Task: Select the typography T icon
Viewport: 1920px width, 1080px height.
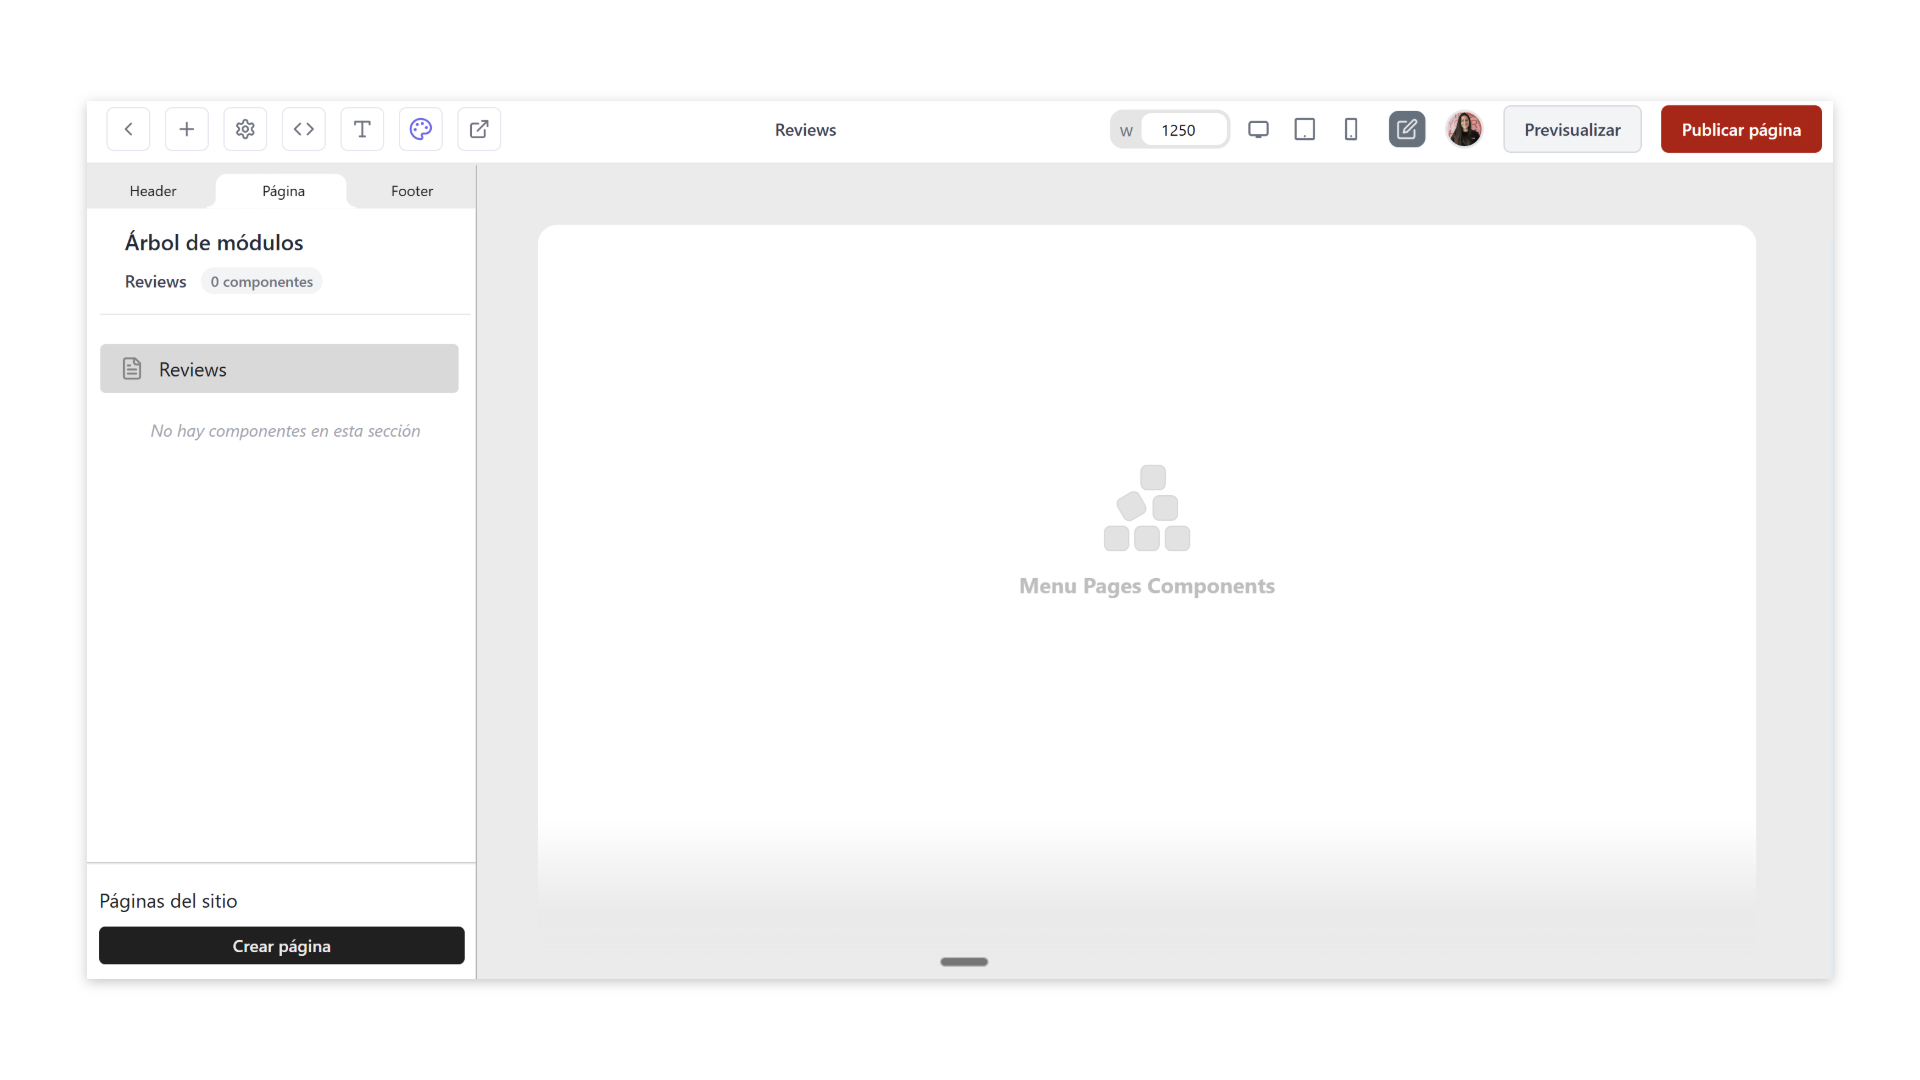Action: click(x=362, y=129)
